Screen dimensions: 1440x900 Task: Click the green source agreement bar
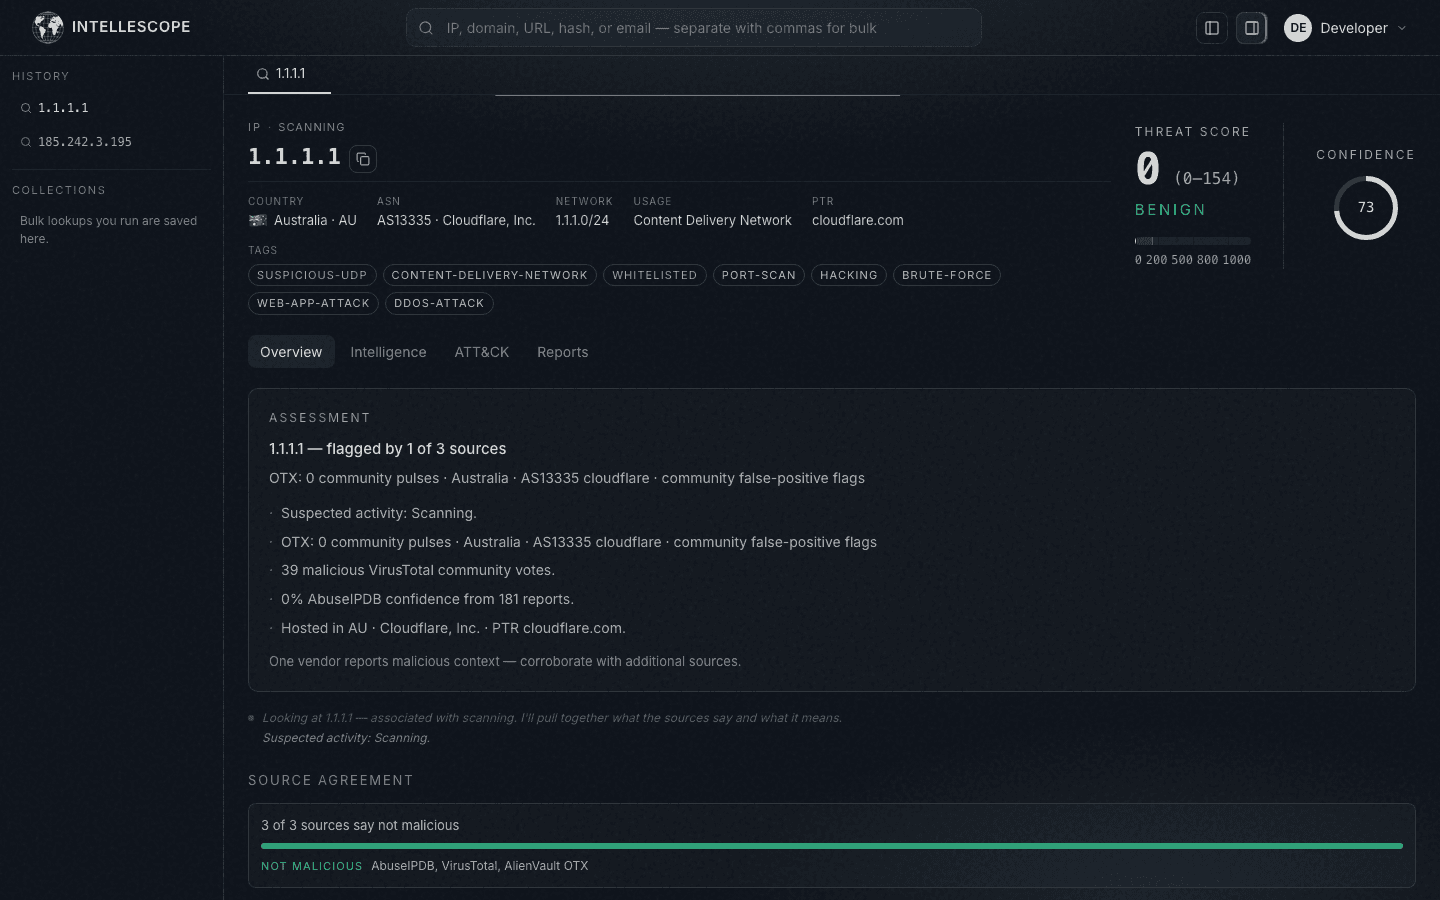pos(832,846)
